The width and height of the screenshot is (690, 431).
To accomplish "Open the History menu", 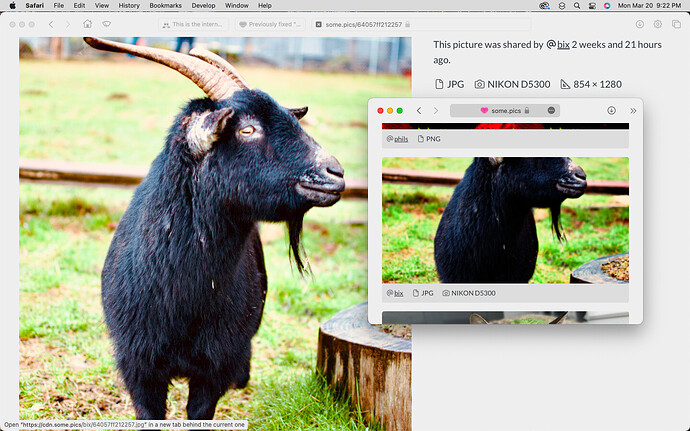I will click(x=129, y=5).
